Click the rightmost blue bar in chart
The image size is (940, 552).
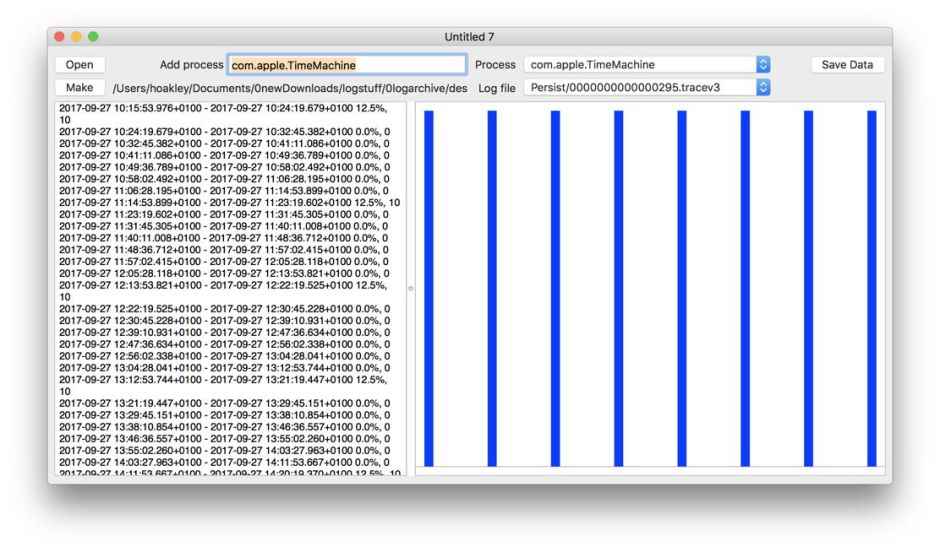[871, 288]
